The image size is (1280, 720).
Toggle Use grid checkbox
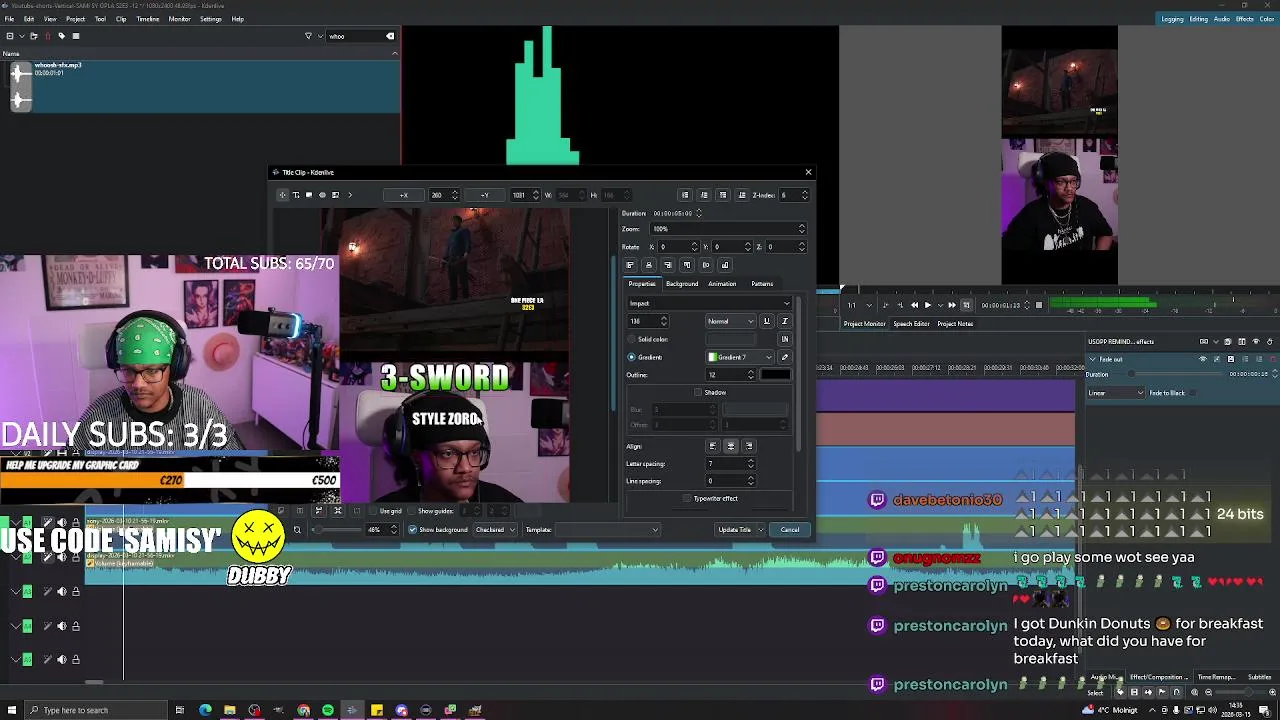[x=372, y=511]
